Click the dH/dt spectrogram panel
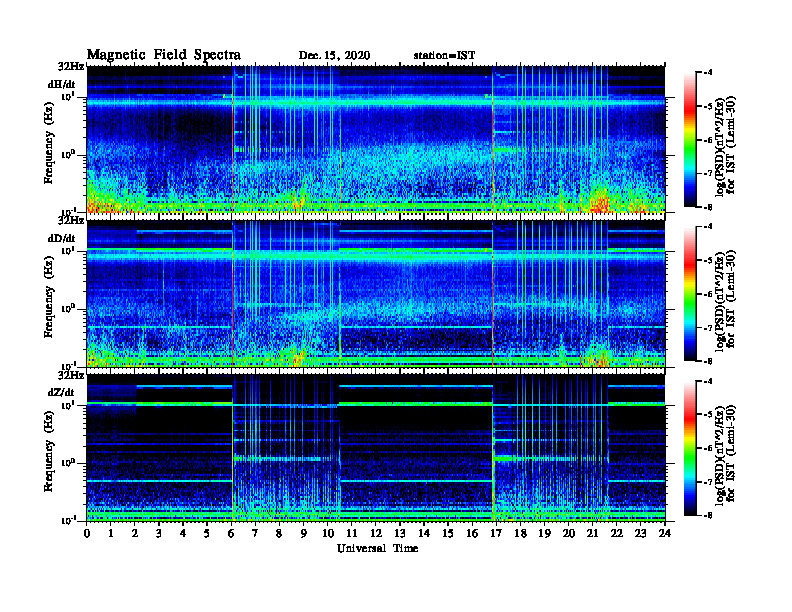The image size is (792, 612). pos(376,139)
